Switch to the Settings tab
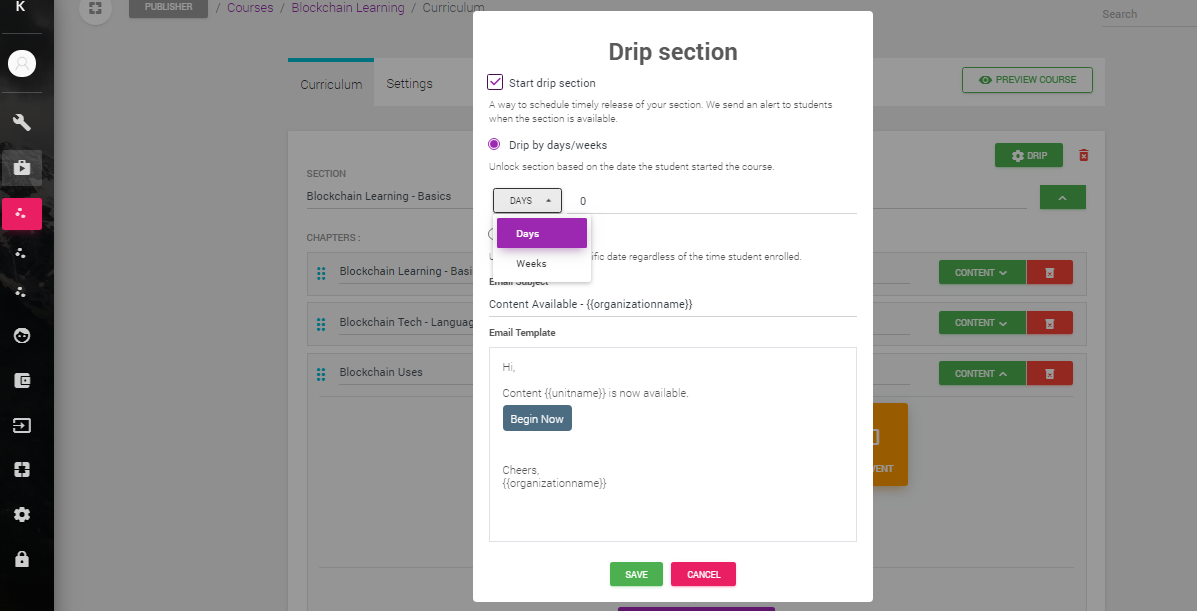 409,83
